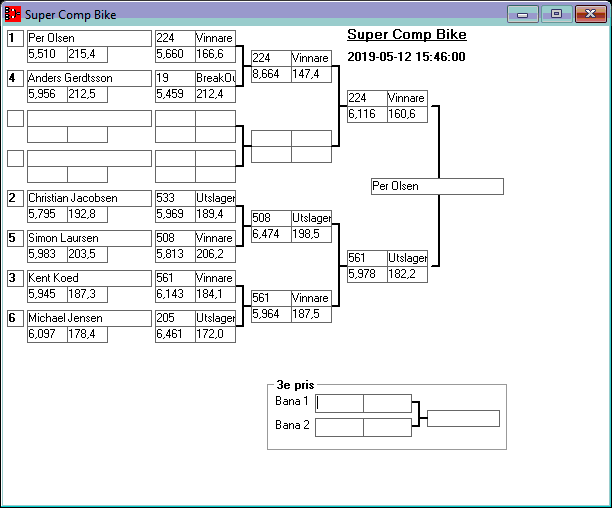This screenshot has height=508, width=612.
Task: Click the Super Comp Bike app icon
Action: click(13, 15)
